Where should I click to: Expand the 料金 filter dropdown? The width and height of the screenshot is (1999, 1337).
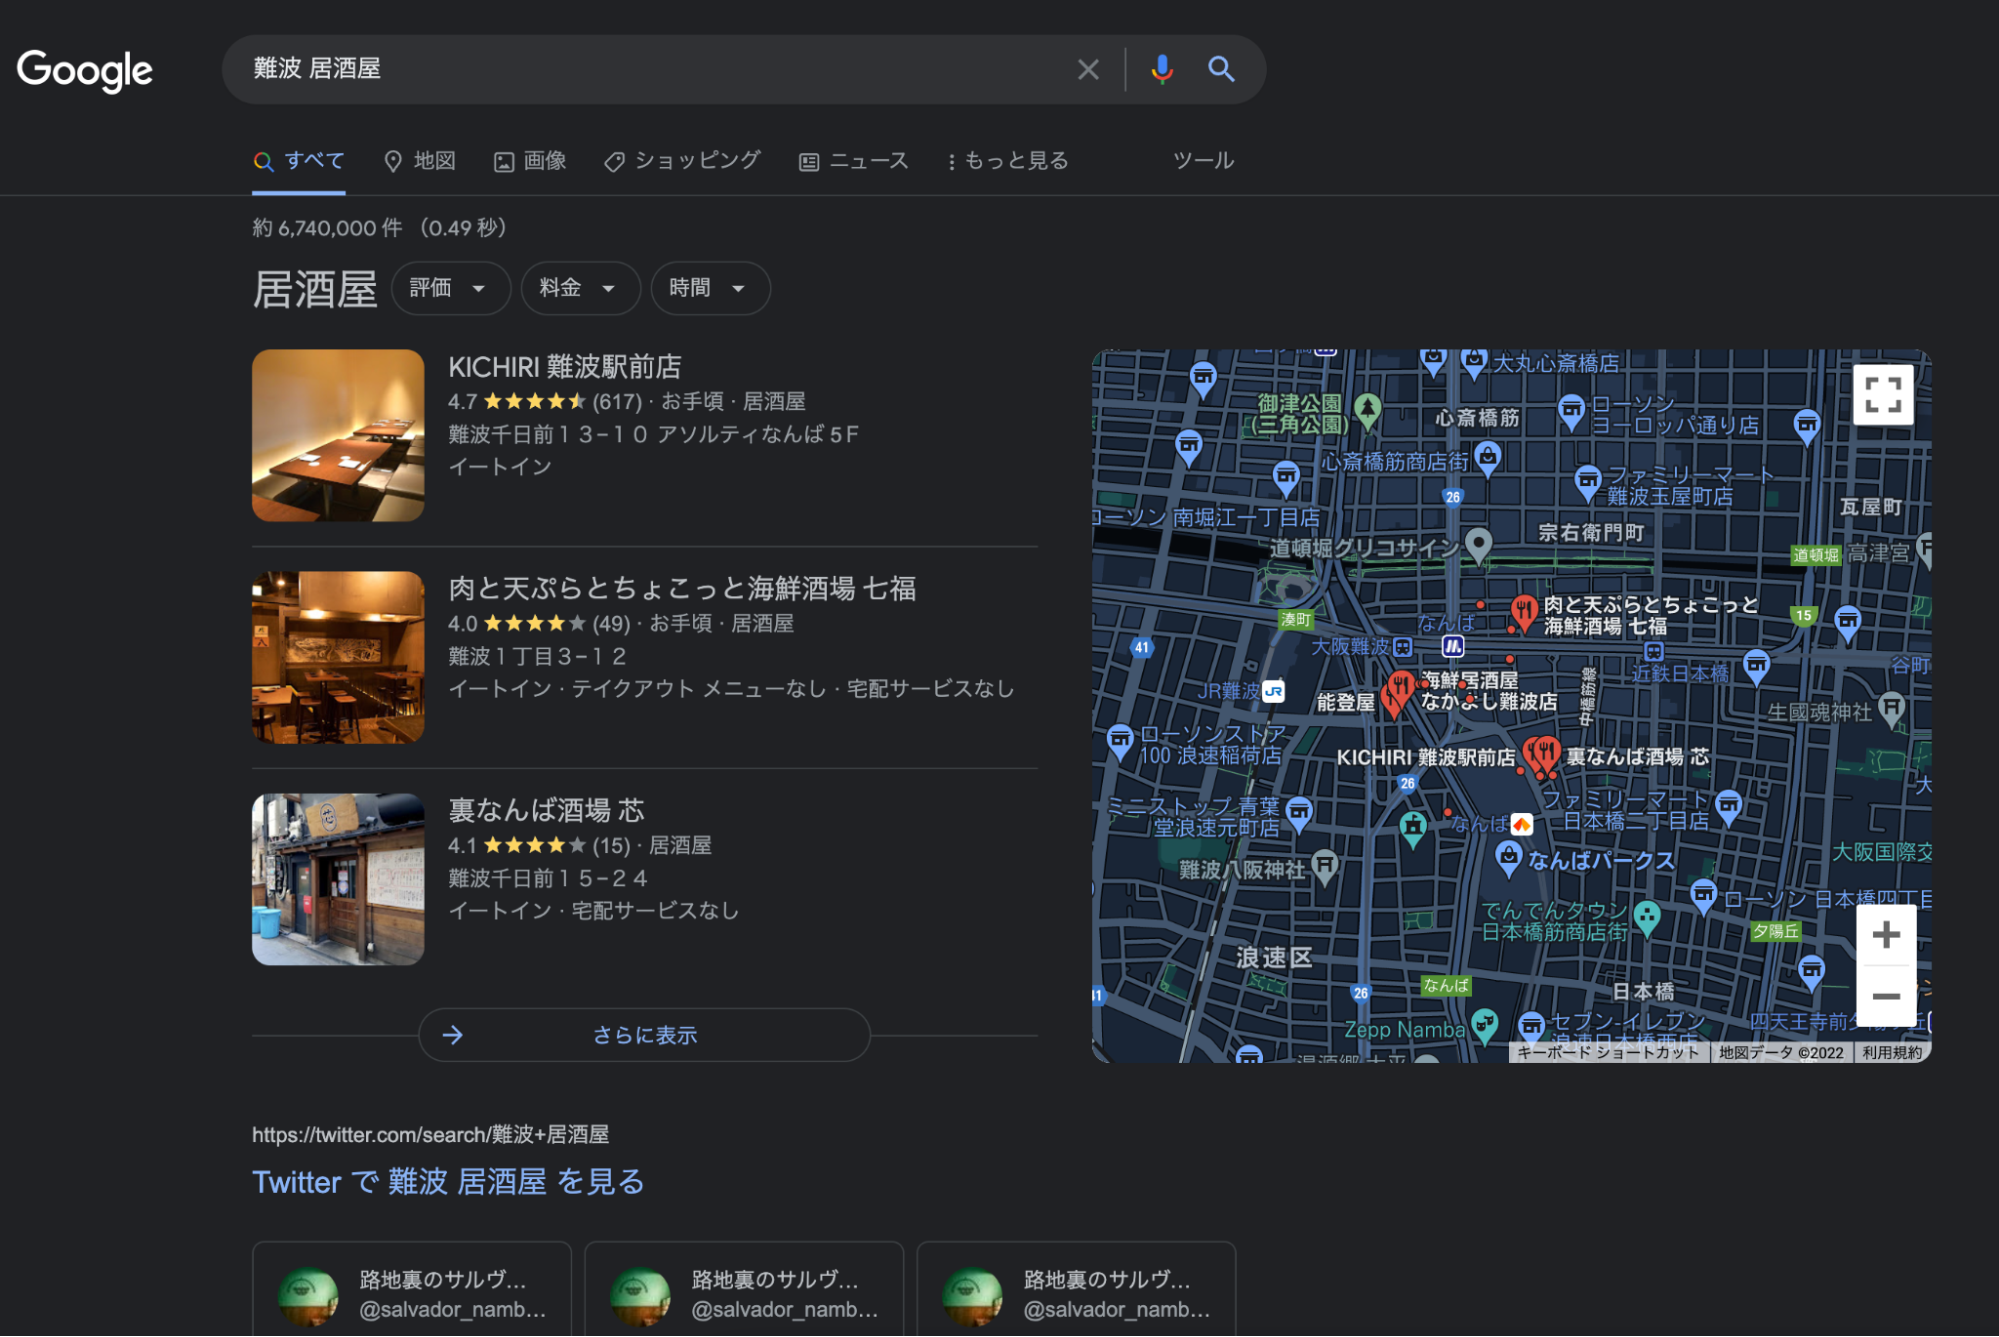[x=579, y=288]
